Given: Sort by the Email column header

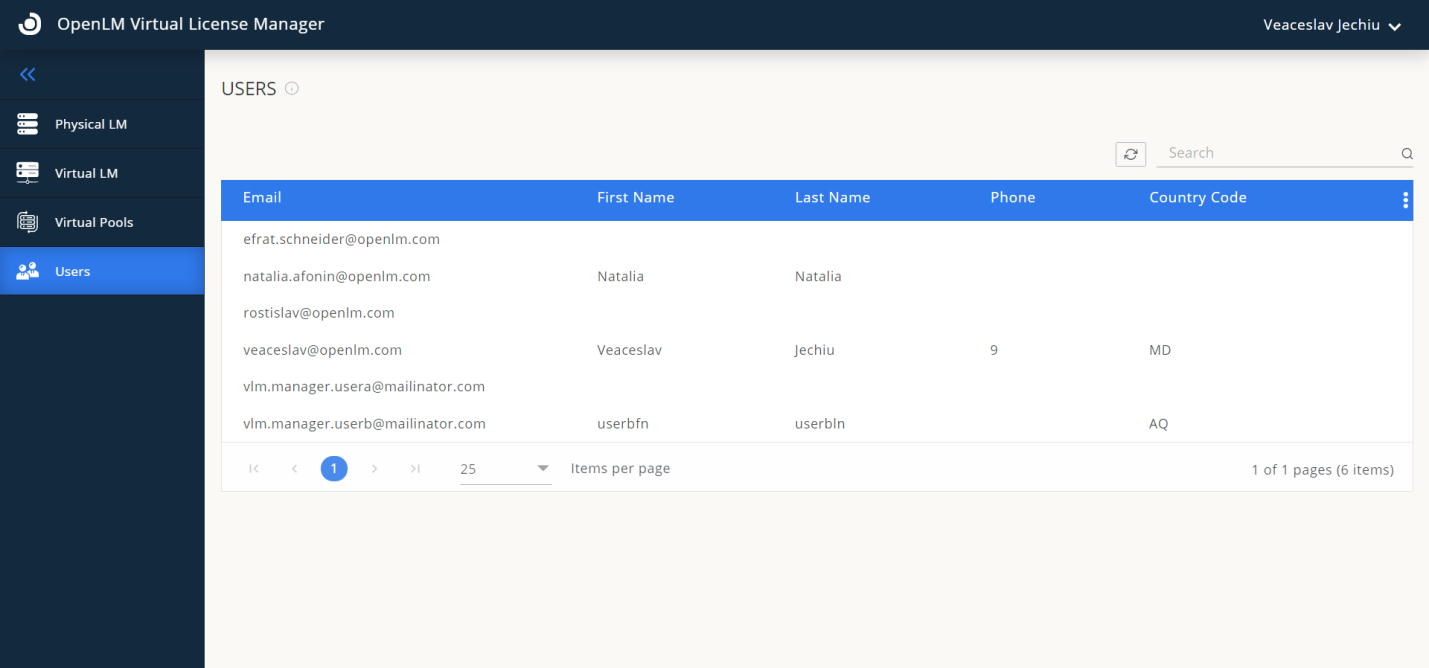Looking at the screenshot, I should (262, 198).
